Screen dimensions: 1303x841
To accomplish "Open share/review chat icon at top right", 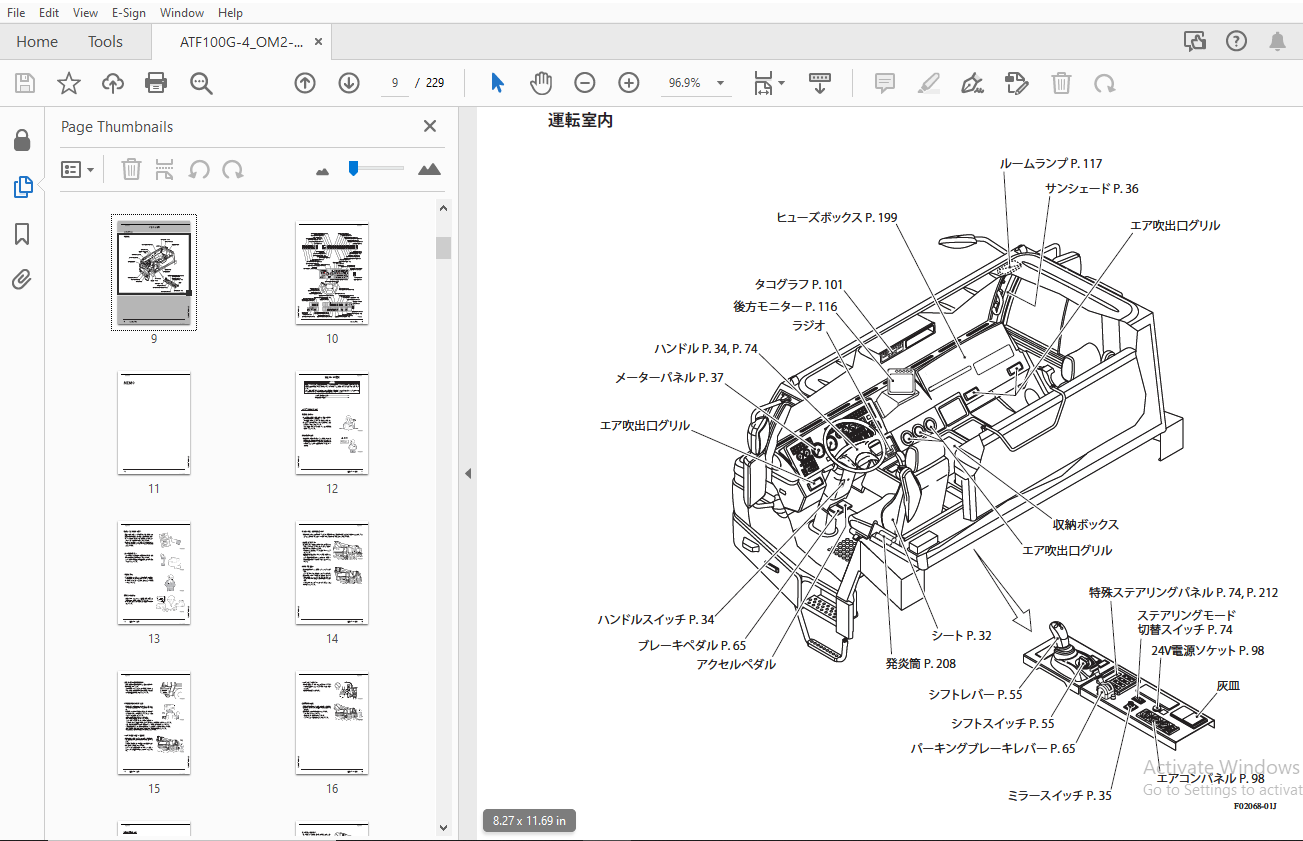I will [1194, 41].
